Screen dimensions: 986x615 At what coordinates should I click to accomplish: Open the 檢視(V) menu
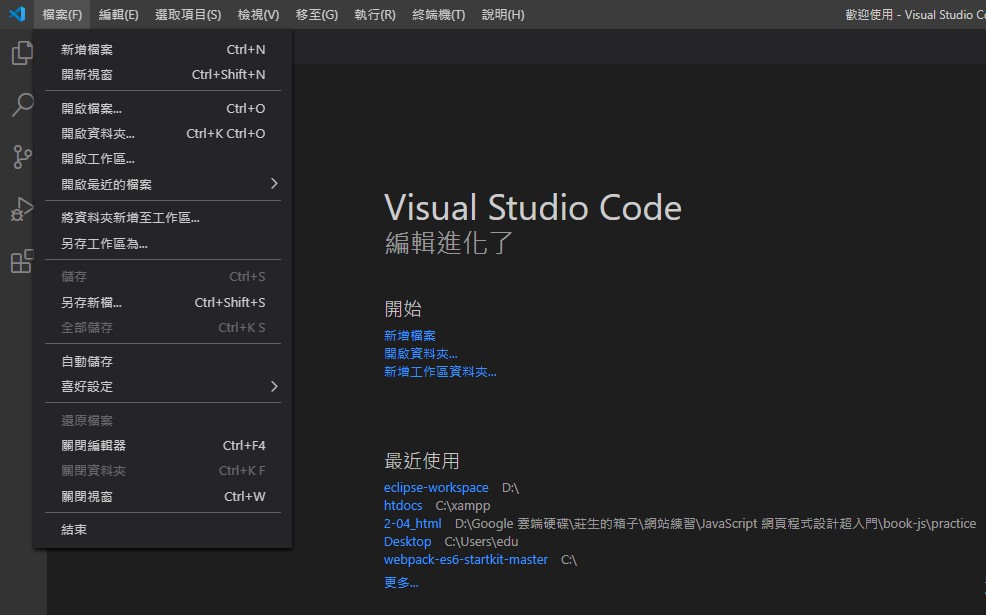[x=258, y=14]
